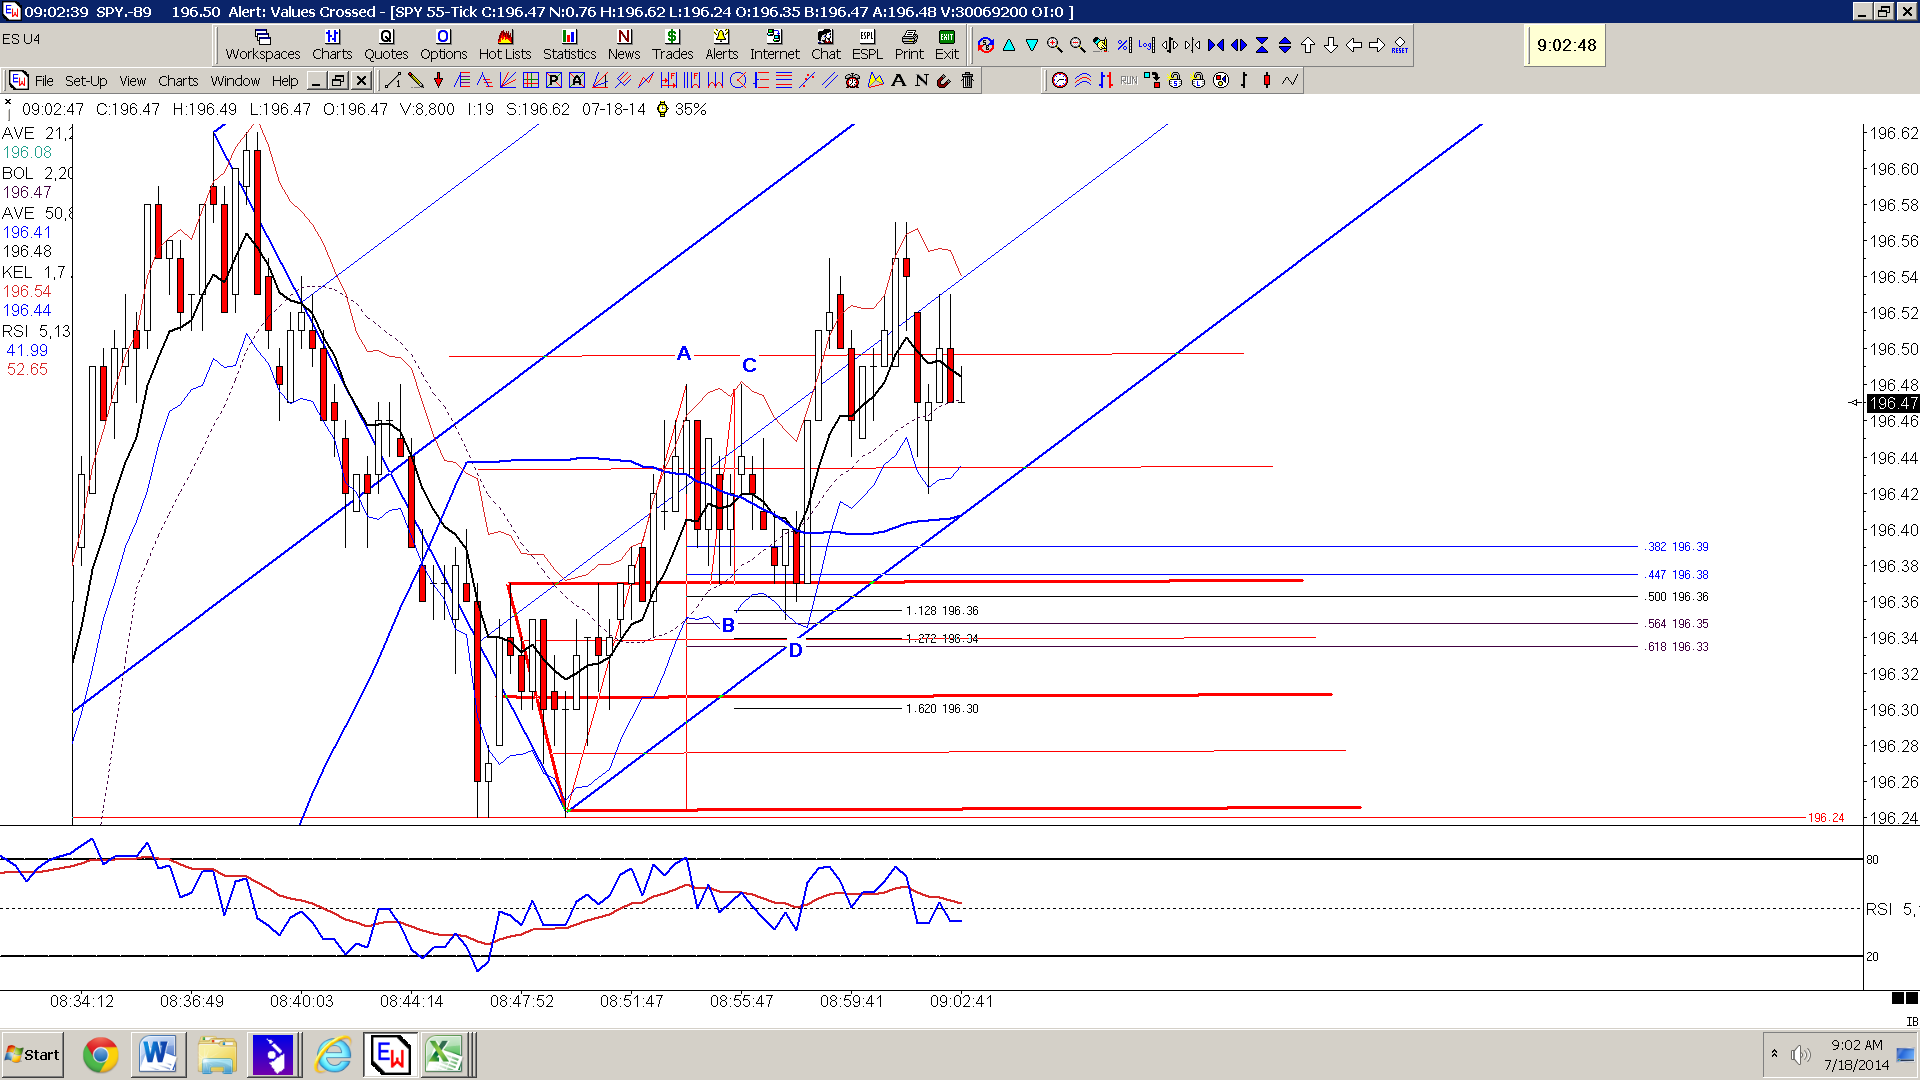
Task: Open Hot Lists with the flame icon
Action: (x=505, y=45)
